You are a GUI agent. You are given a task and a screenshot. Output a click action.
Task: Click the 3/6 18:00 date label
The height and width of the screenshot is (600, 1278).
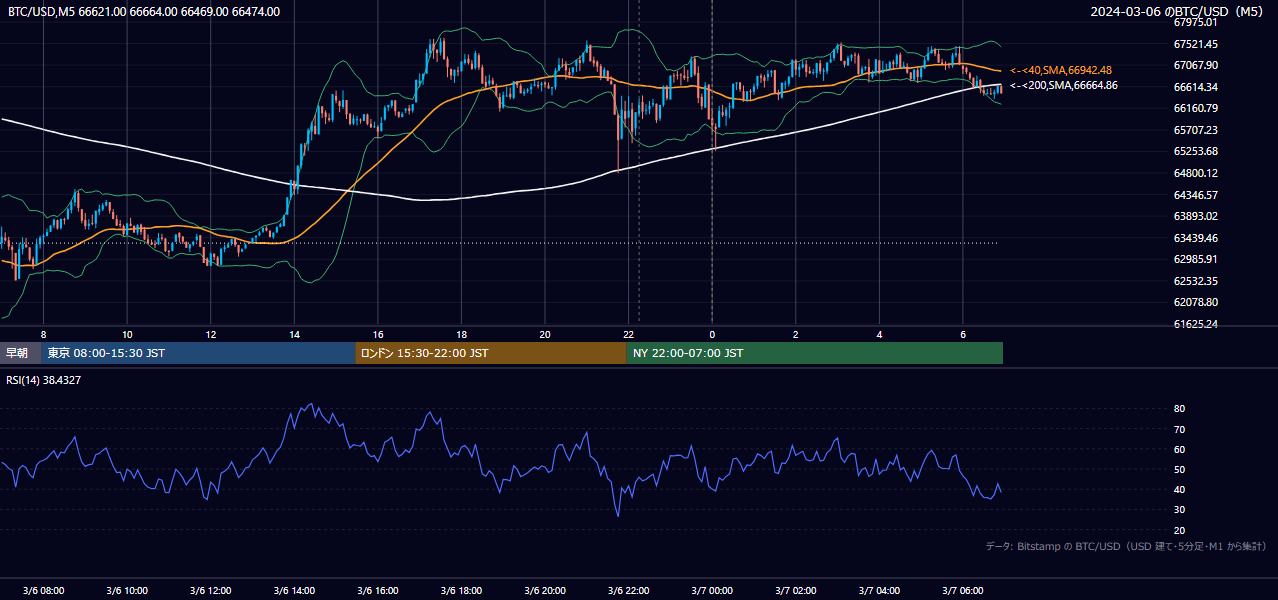(x=461, y=591)
